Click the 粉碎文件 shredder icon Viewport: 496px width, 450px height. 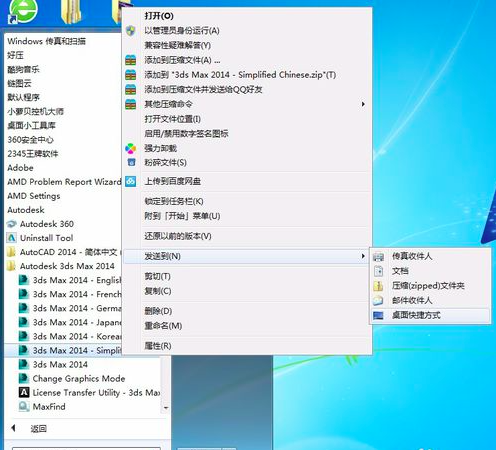pos(131,163)
